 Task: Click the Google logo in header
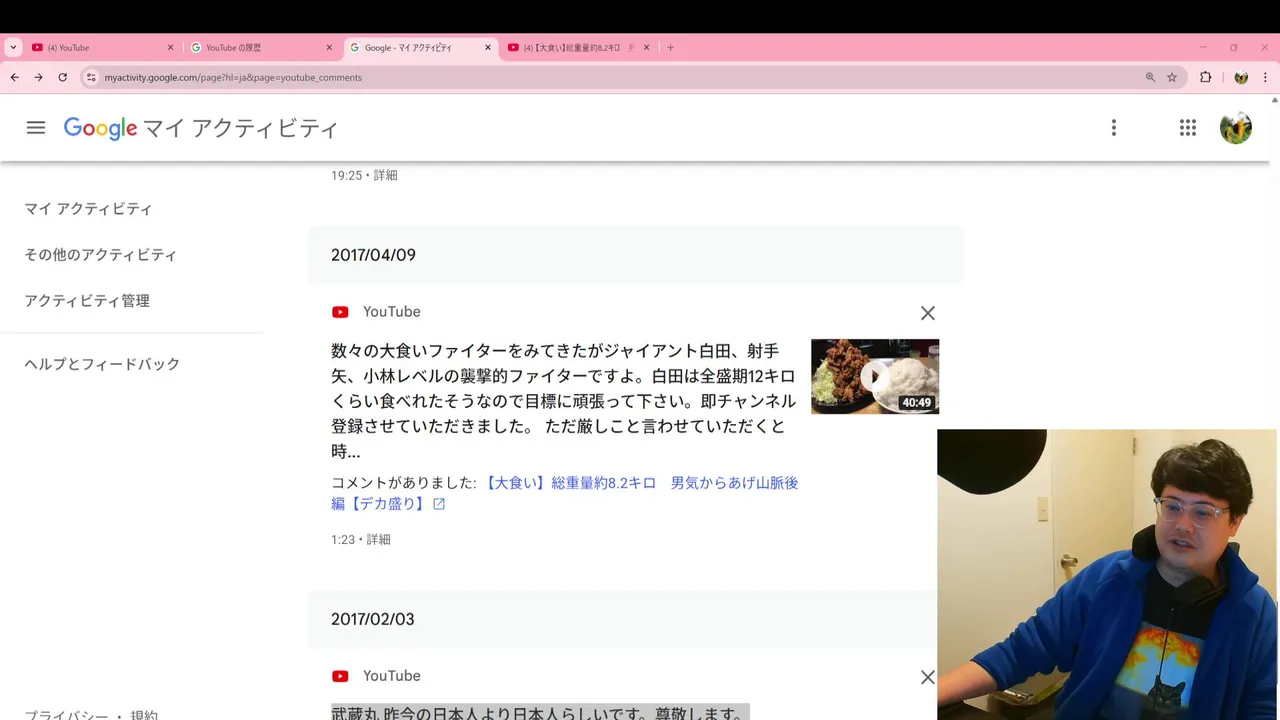pos(100,128)
